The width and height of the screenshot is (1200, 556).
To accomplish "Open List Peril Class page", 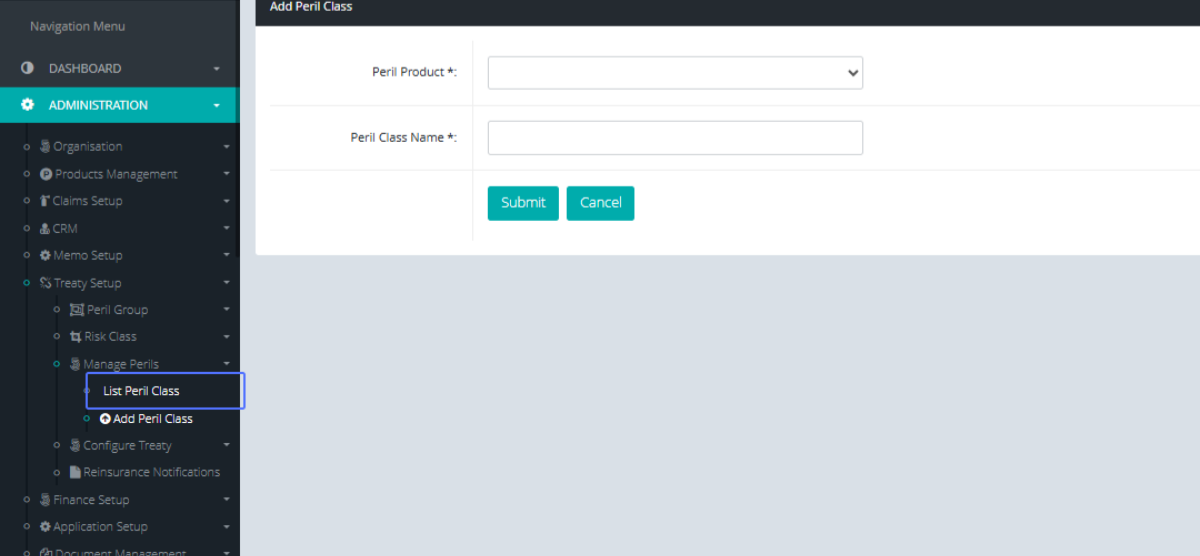I will pos(141,391).
